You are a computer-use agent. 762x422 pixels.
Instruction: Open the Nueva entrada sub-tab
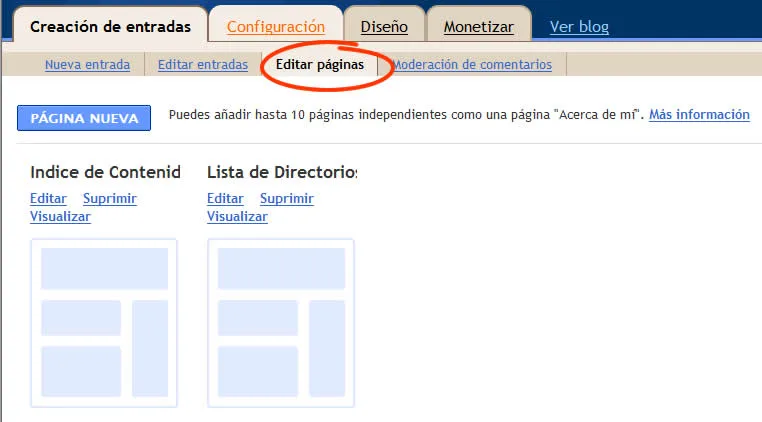click(x=87, y=64)
